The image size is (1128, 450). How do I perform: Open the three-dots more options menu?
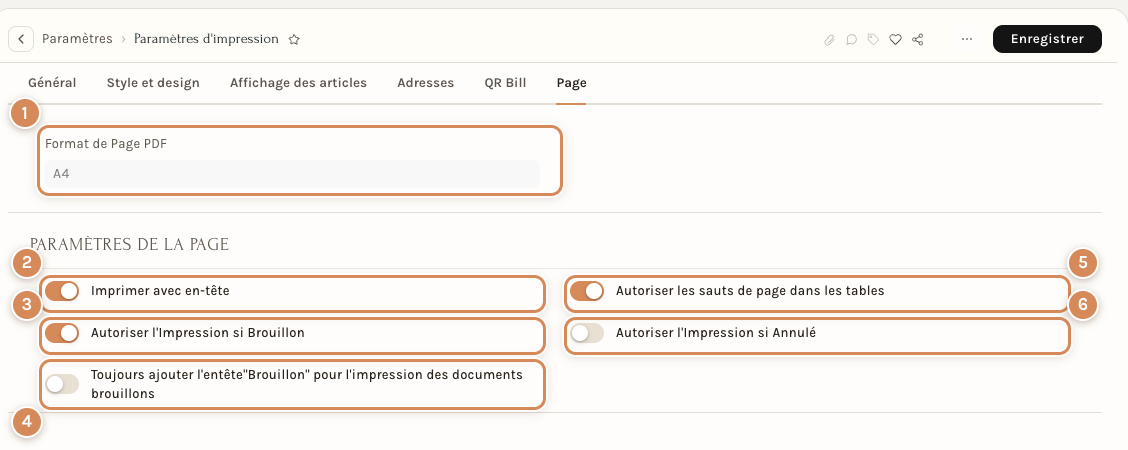tap(967, 39)
